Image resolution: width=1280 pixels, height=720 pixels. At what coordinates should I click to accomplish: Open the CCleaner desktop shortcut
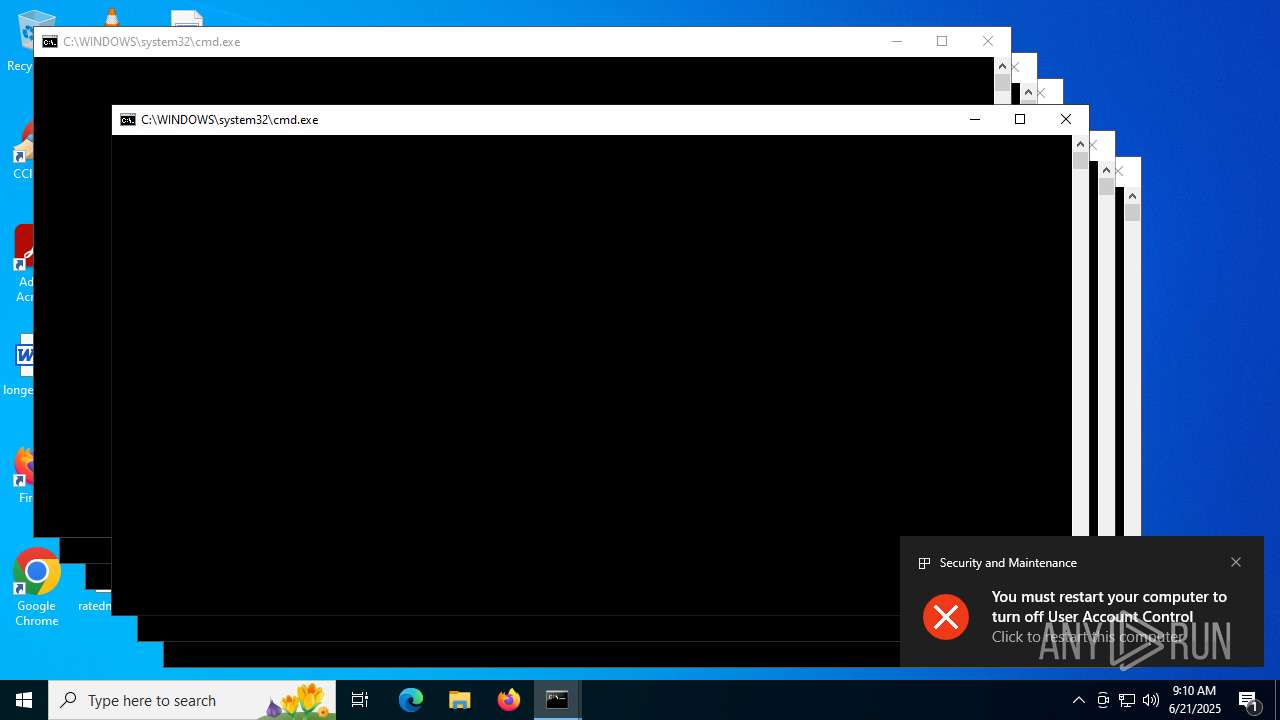point(22,150)
